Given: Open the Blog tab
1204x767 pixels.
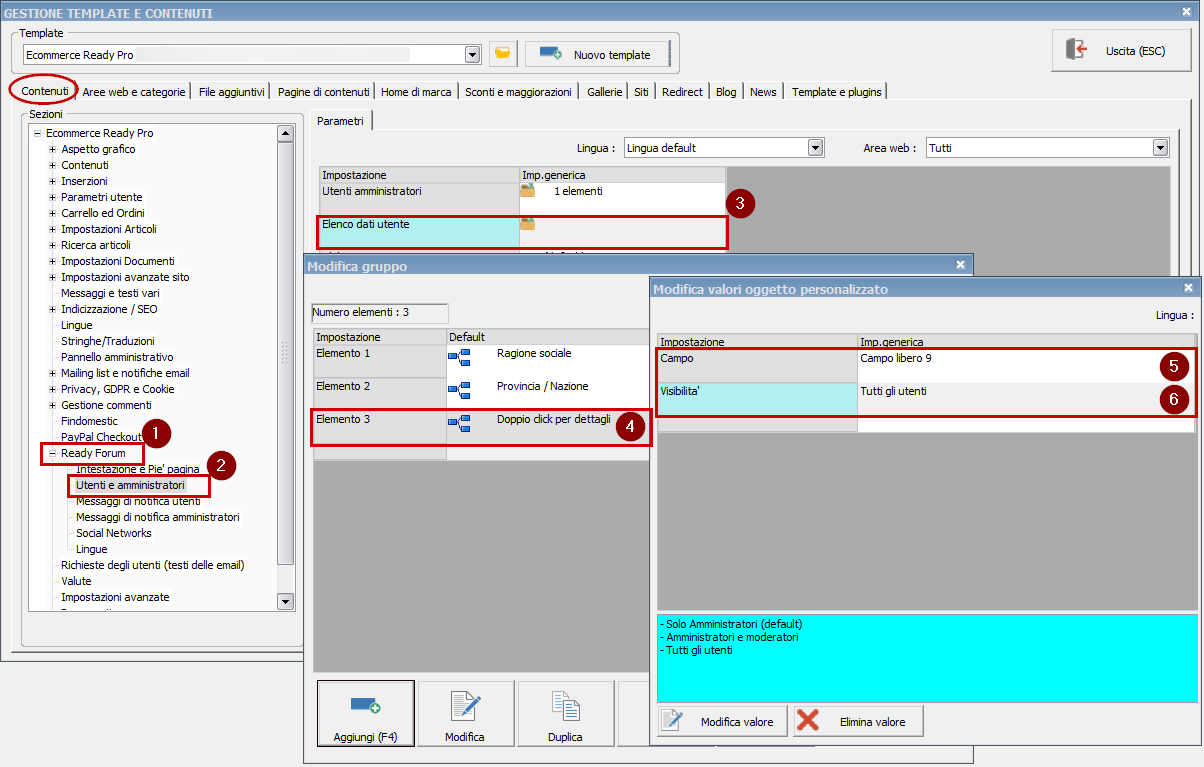Looking at the screenshot, I should pos(726,92).
